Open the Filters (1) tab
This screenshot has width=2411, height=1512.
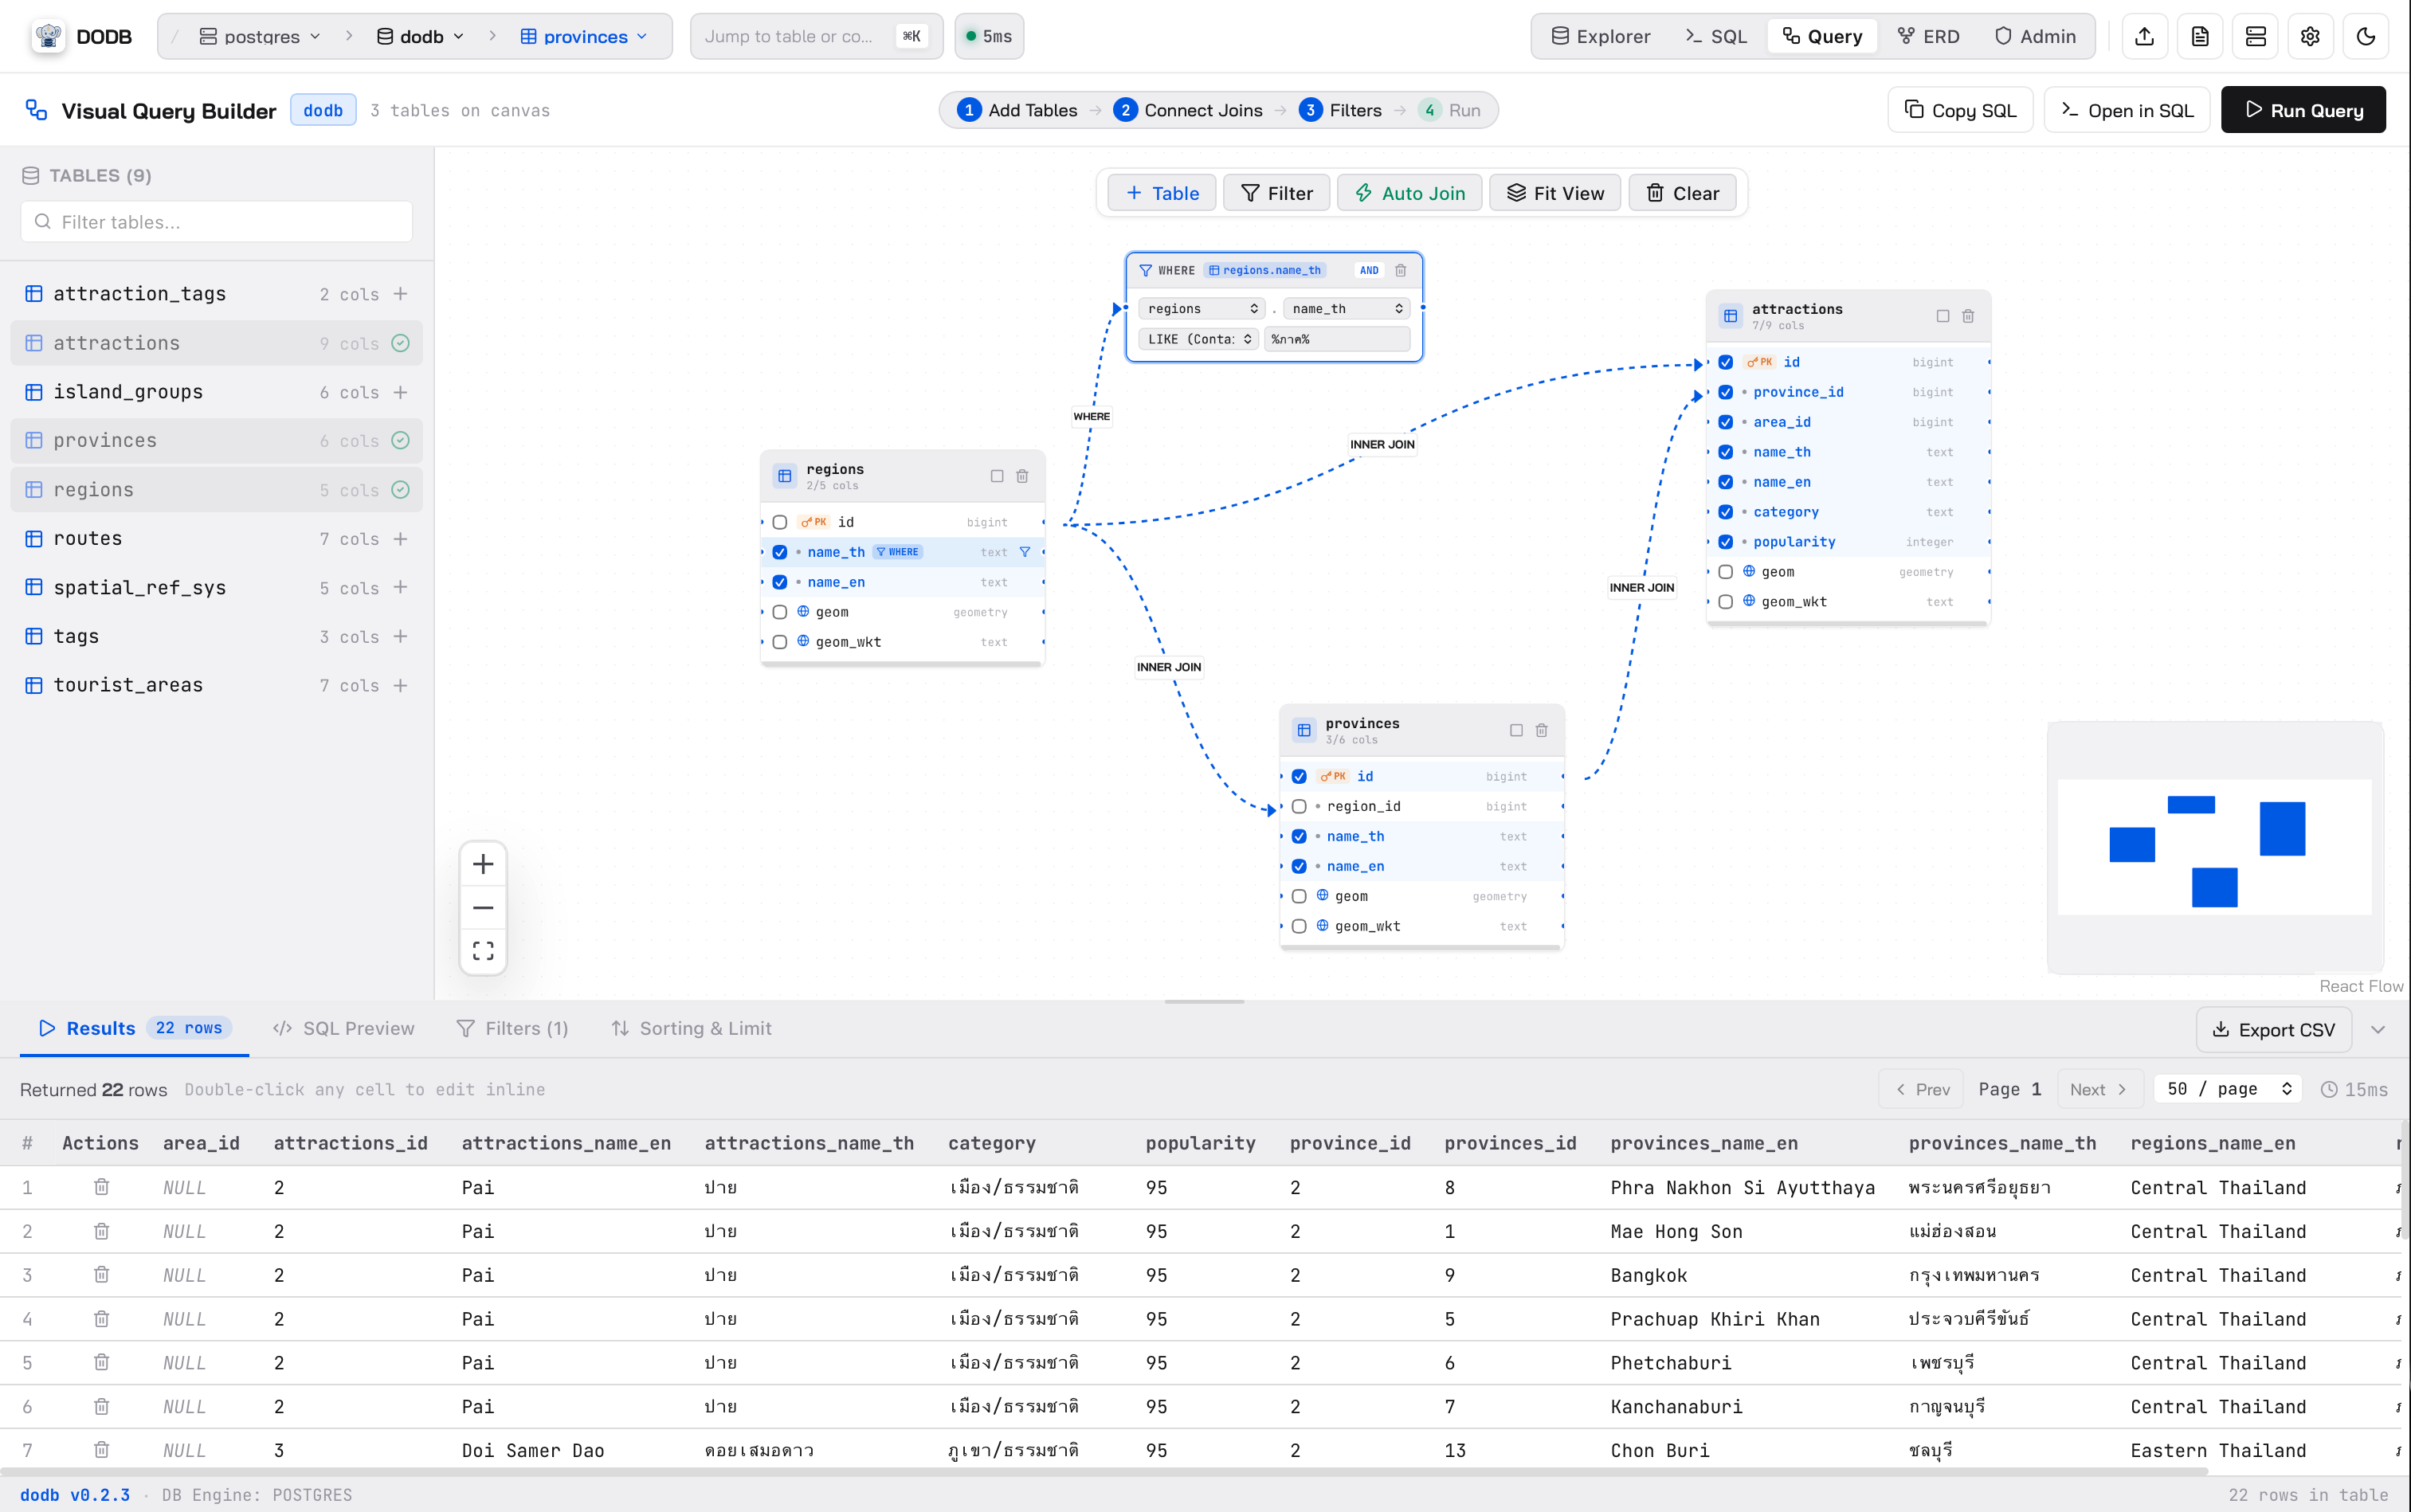512,1028
